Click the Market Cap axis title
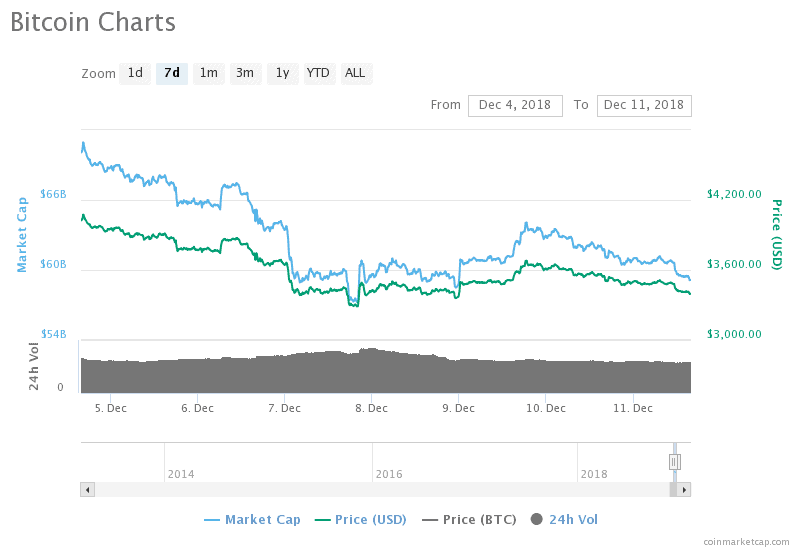This screenshot has height=550, width=800. [22, 235]
